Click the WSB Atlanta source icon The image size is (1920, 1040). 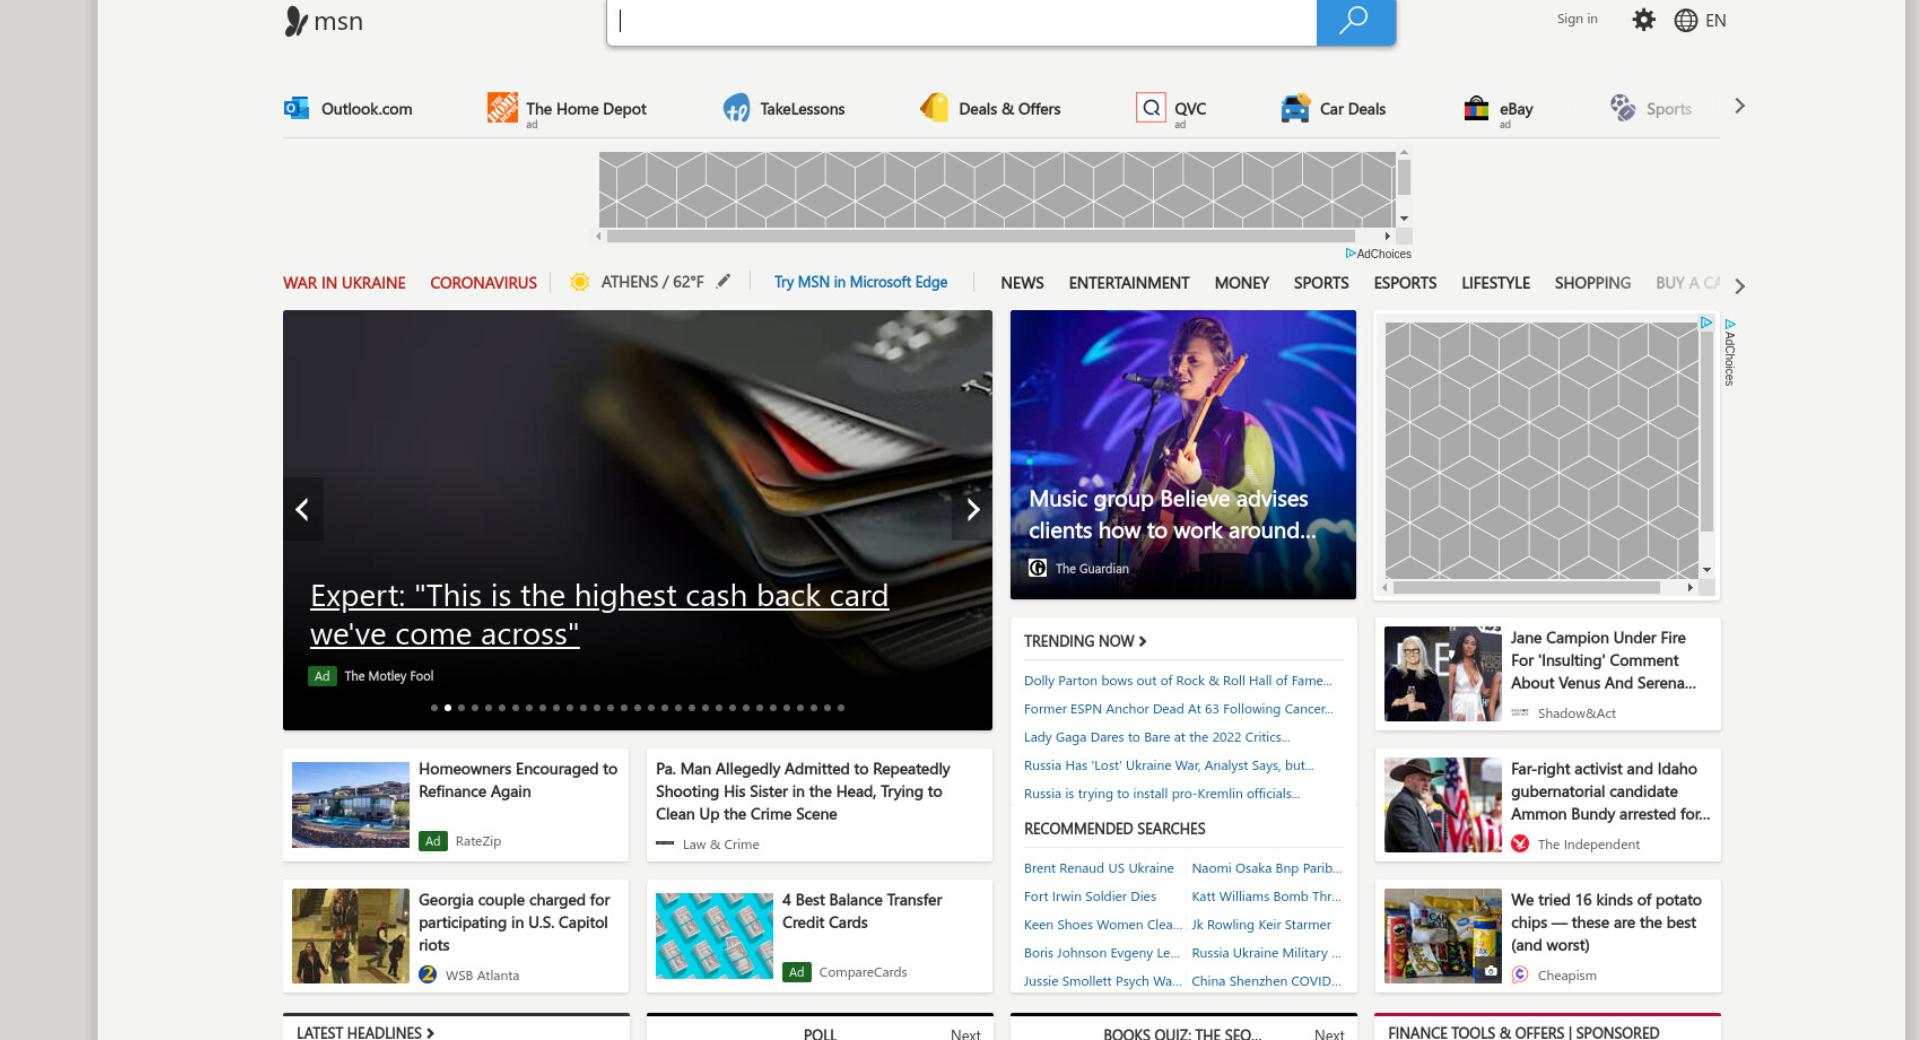[428, 975]
